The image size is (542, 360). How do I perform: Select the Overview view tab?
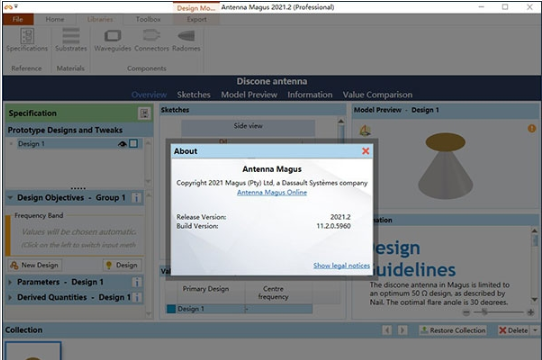pos(149,95)
